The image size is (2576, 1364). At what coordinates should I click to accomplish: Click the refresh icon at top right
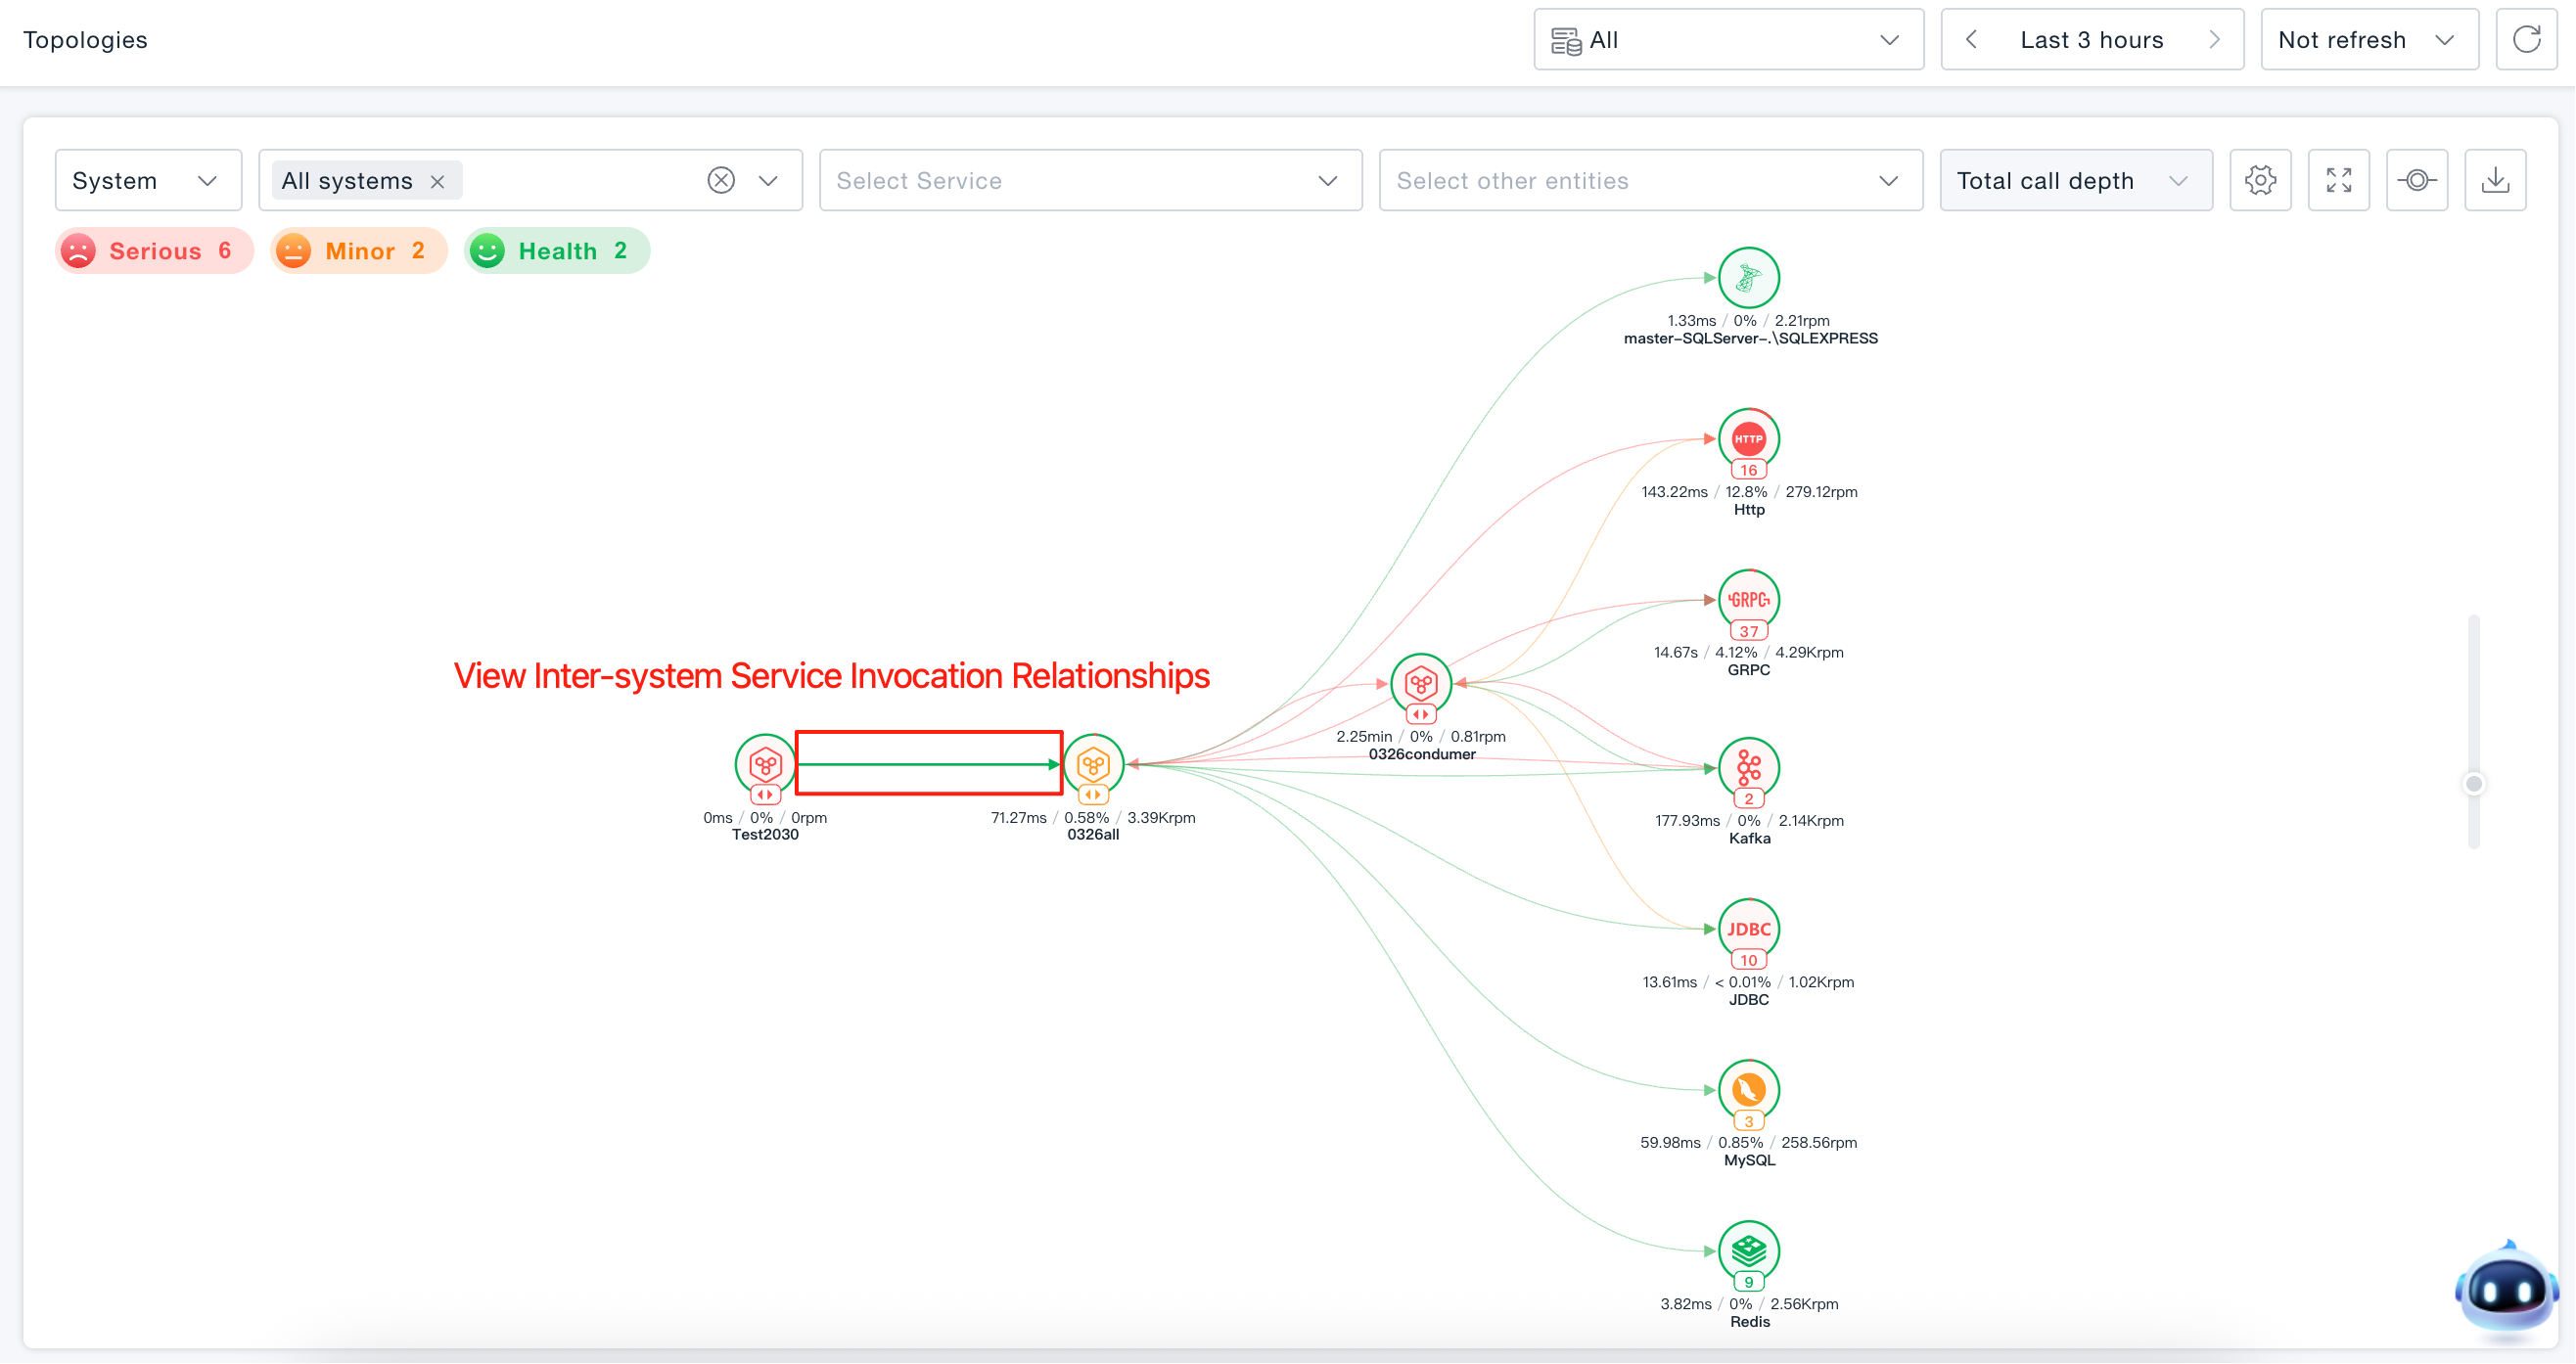pos(2526,40)
